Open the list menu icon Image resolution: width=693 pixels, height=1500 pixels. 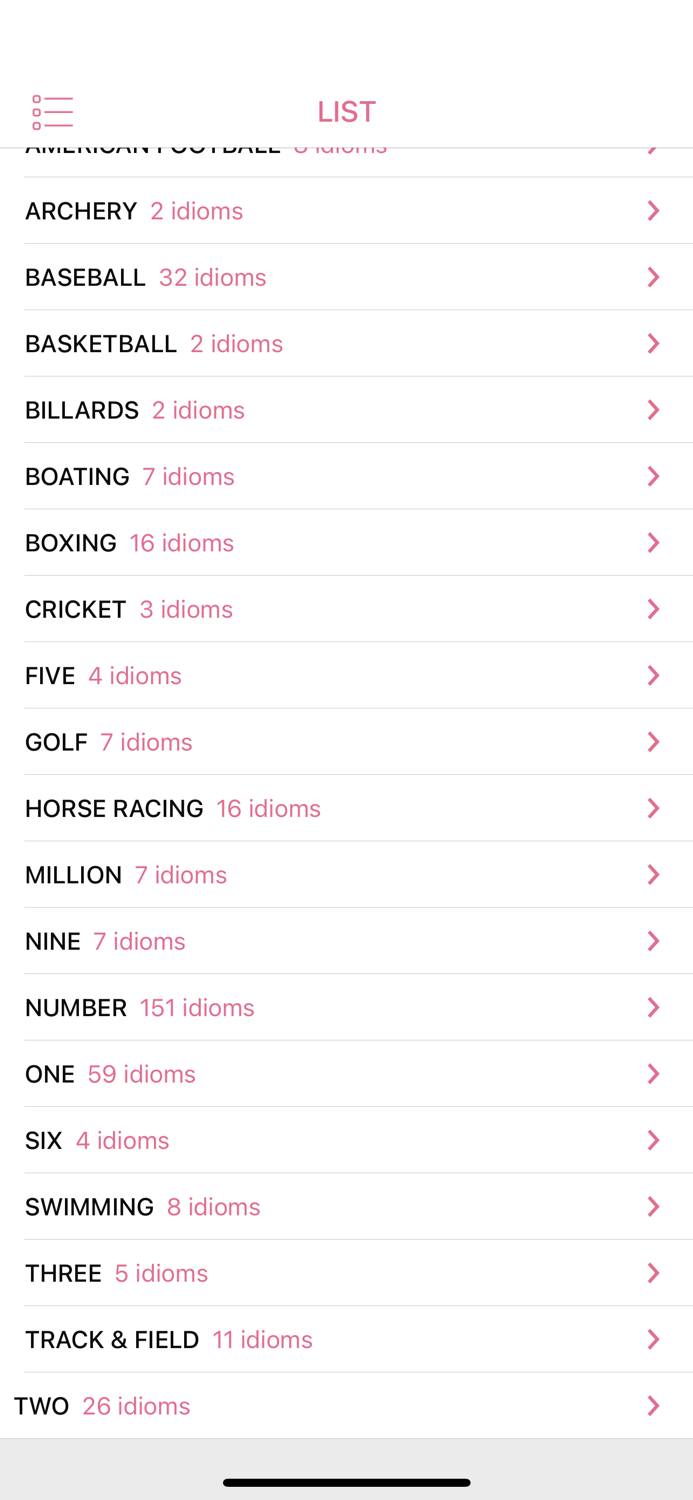[53, 110]
